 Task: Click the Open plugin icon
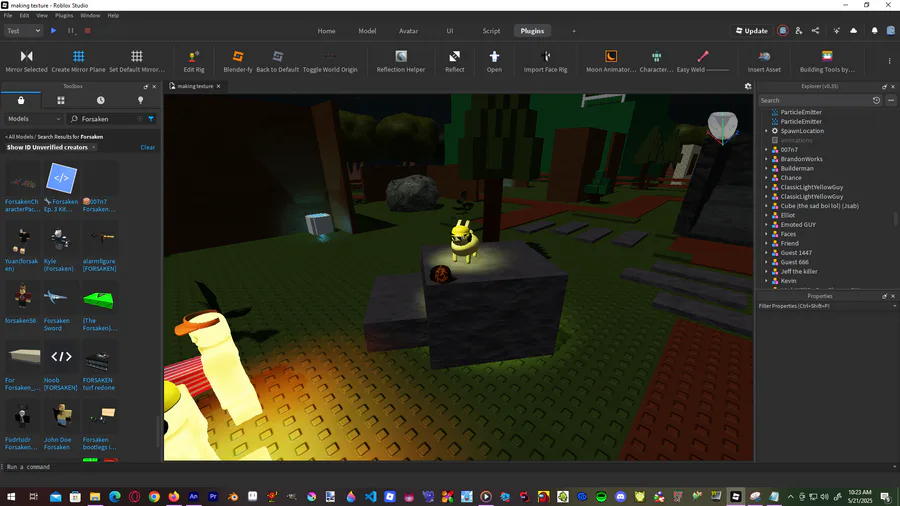494,56
